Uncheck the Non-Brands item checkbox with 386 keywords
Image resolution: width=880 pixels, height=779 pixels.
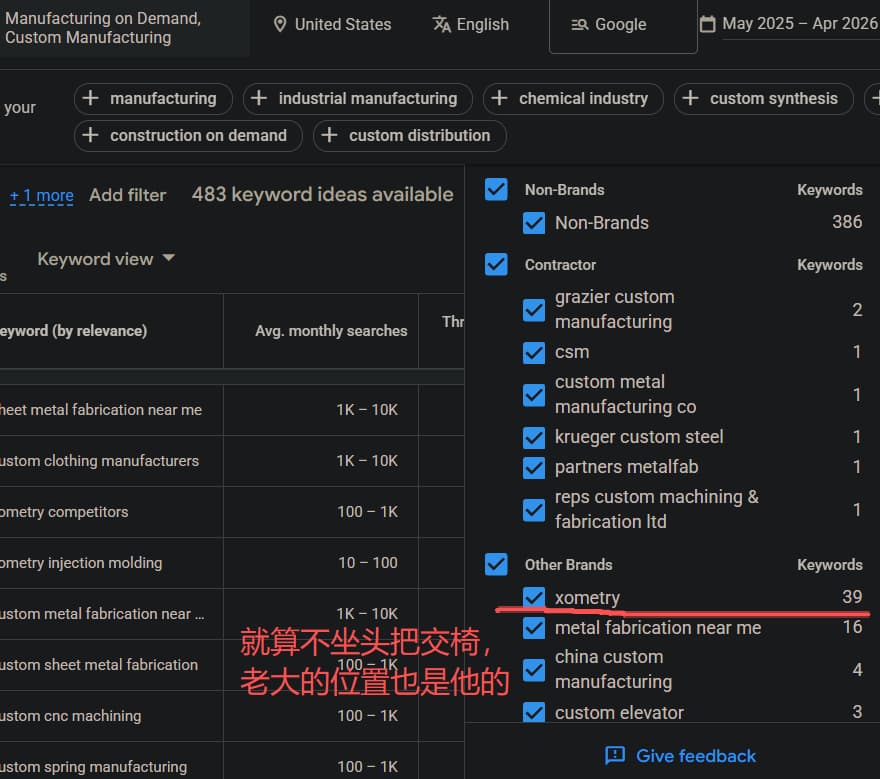pos(534,223)
